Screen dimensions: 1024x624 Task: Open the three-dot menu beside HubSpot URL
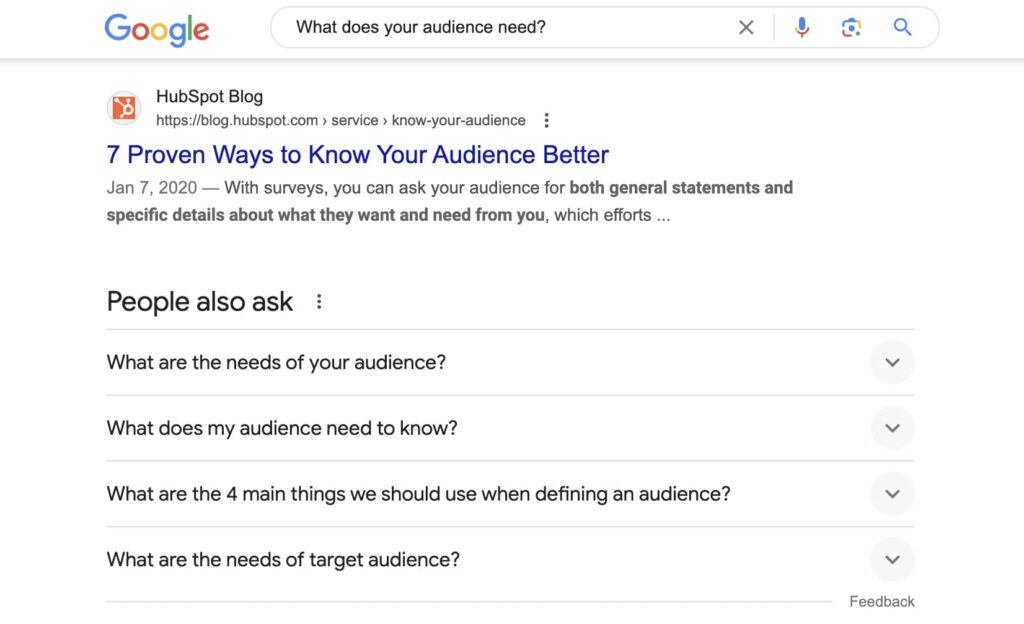point(547,120)
